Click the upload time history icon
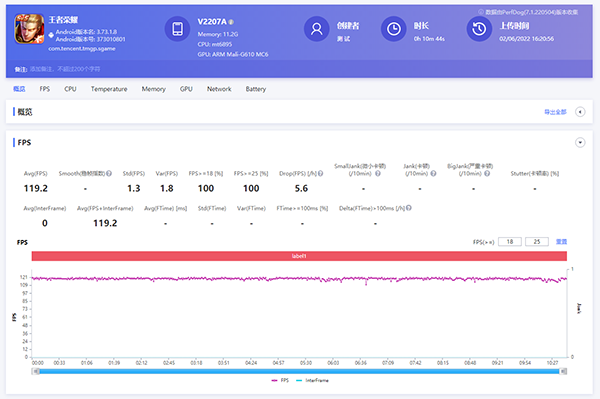600x399 pixels. [x=479, y=29]
